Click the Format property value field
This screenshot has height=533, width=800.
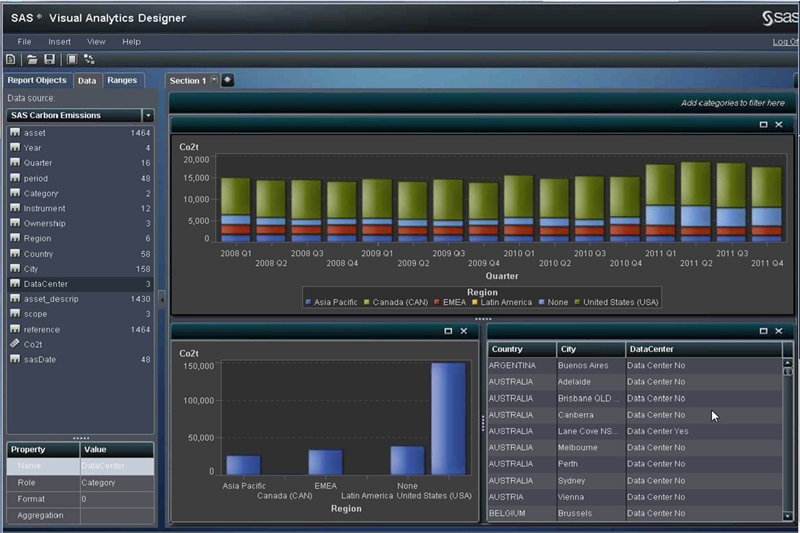click(117, 499)
